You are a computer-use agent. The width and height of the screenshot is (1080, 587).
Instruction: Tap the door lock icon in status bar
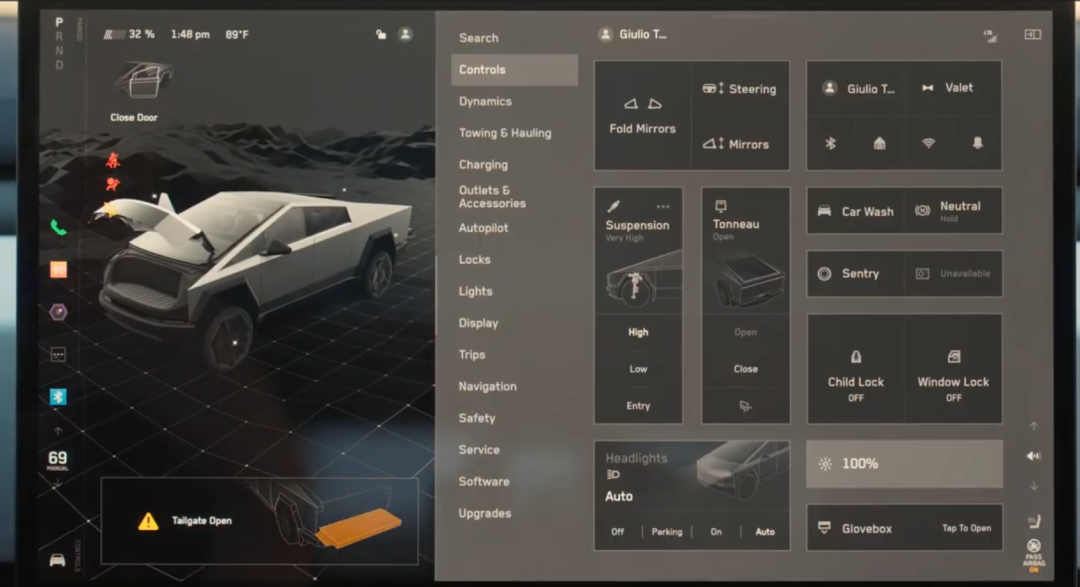381,34
